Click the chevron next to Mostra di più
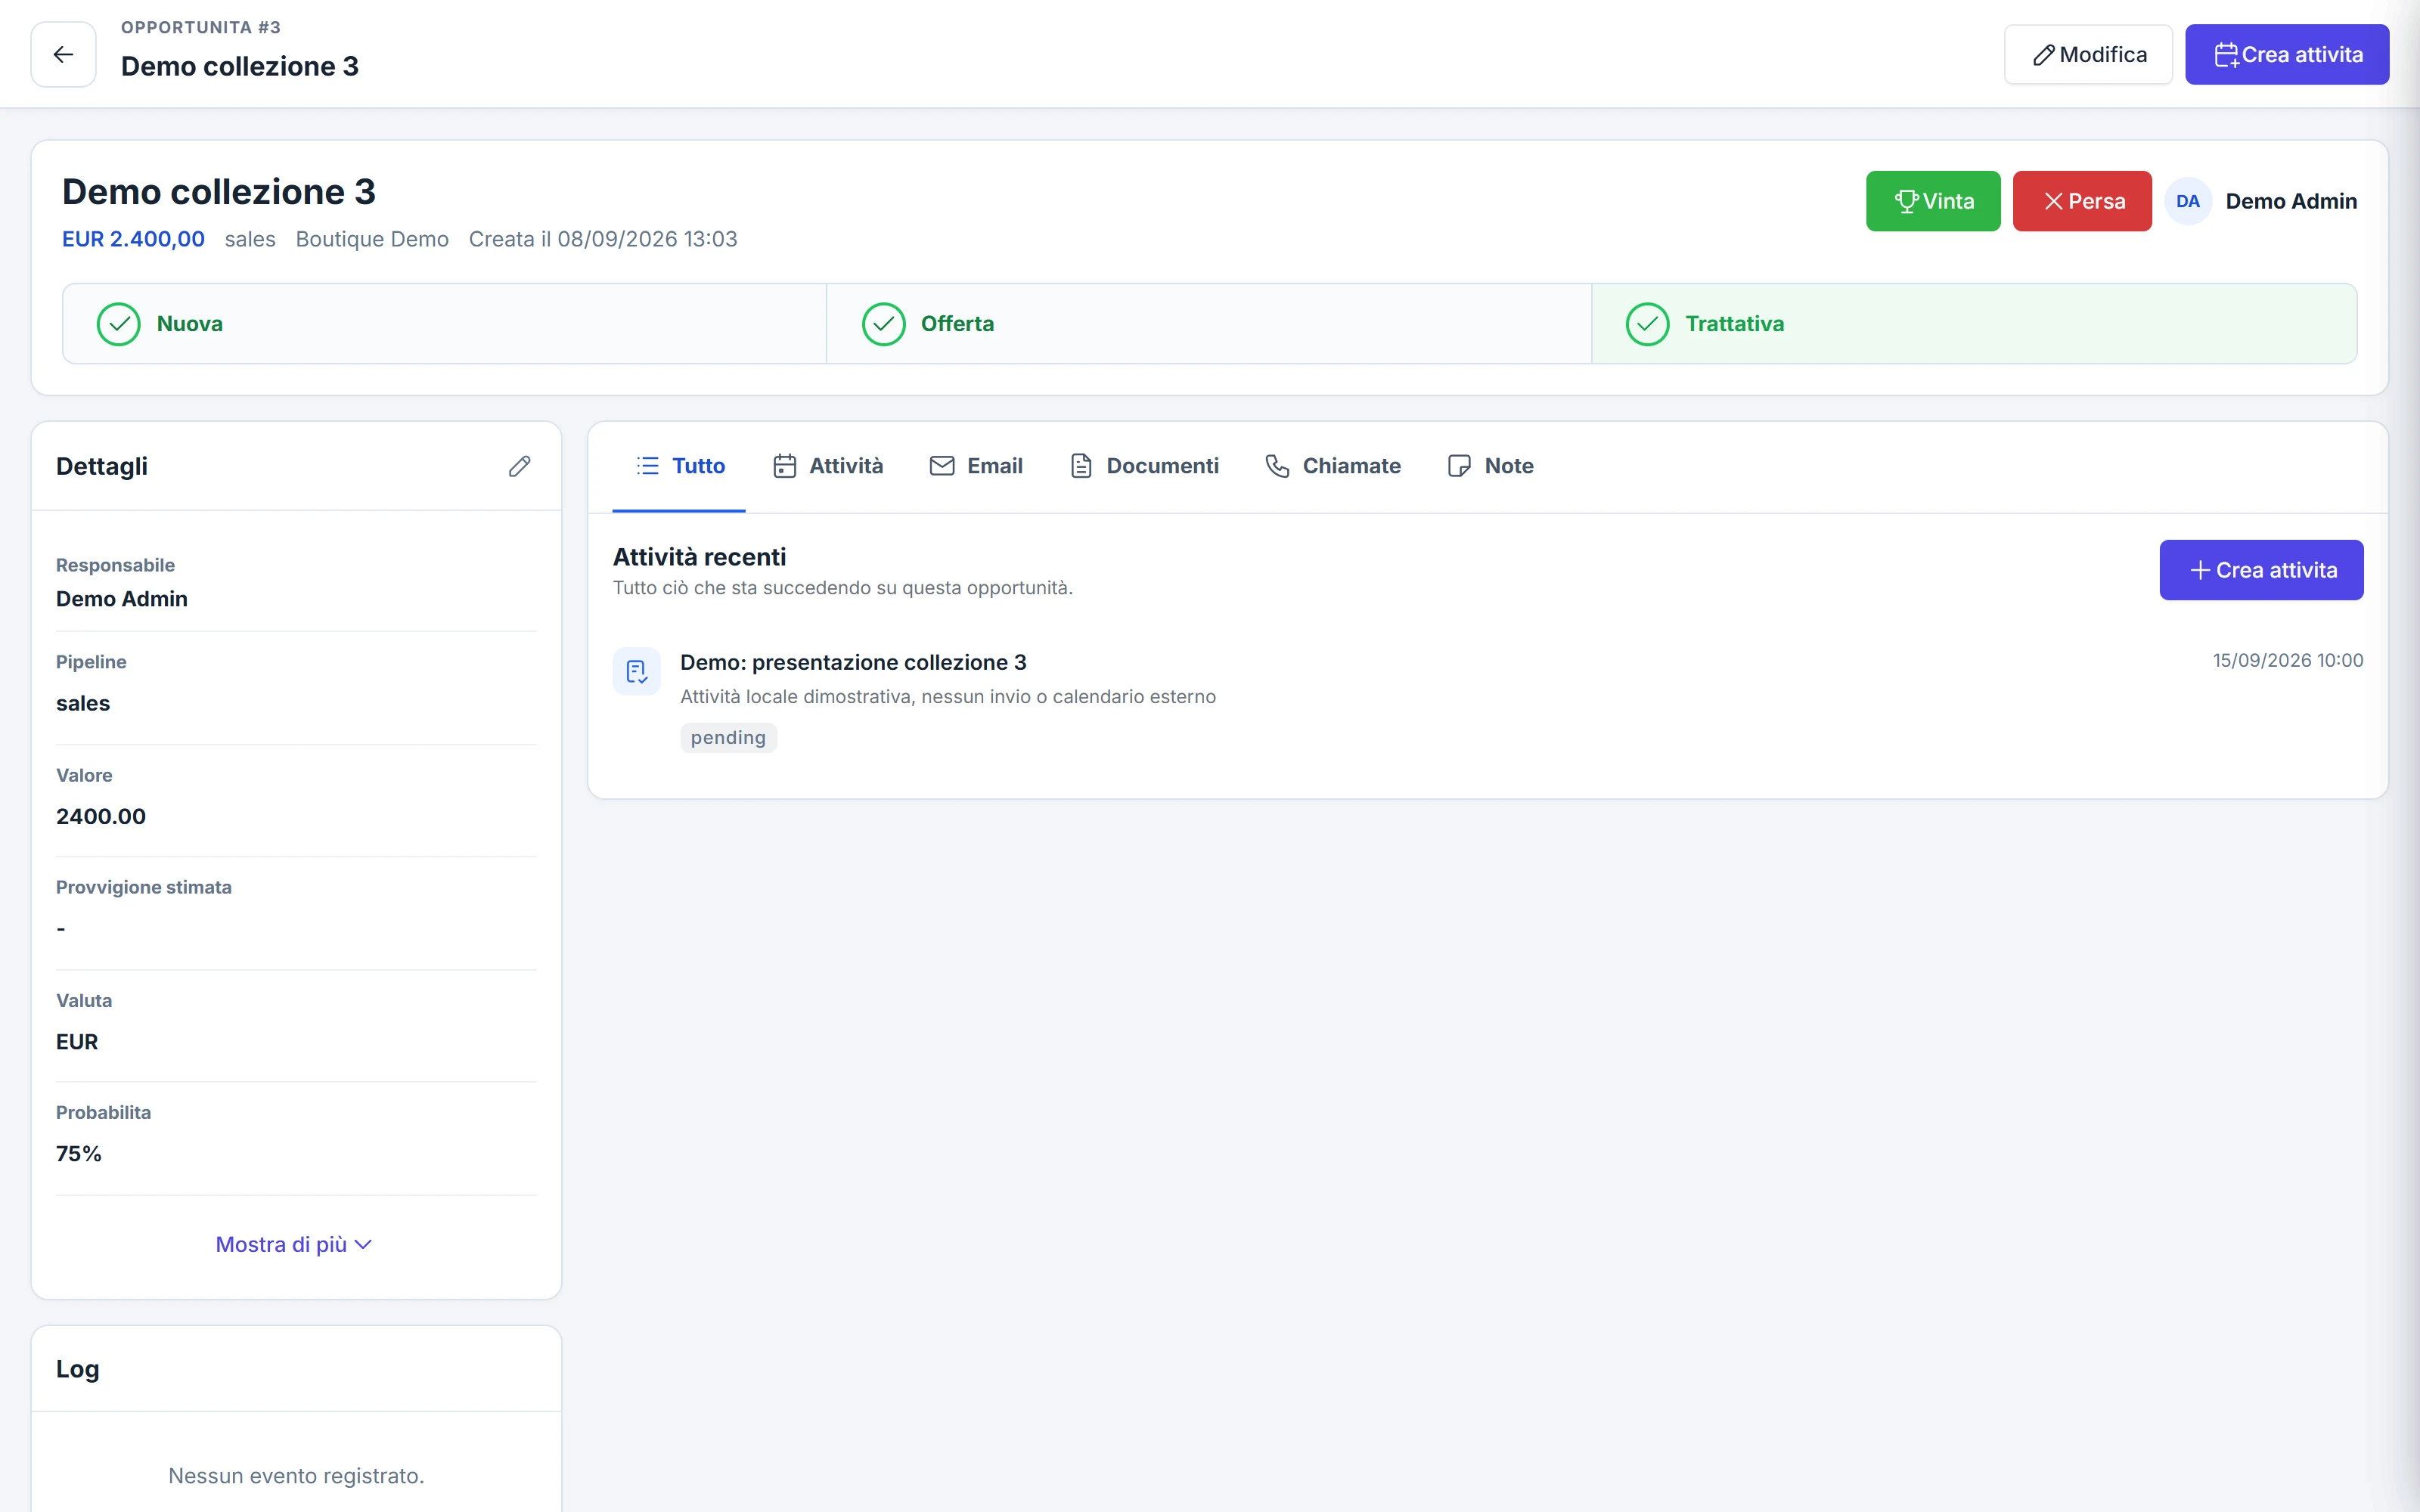This screenshot has width=2420, height=1512. pyautogui.click(x=363, y=1245)
